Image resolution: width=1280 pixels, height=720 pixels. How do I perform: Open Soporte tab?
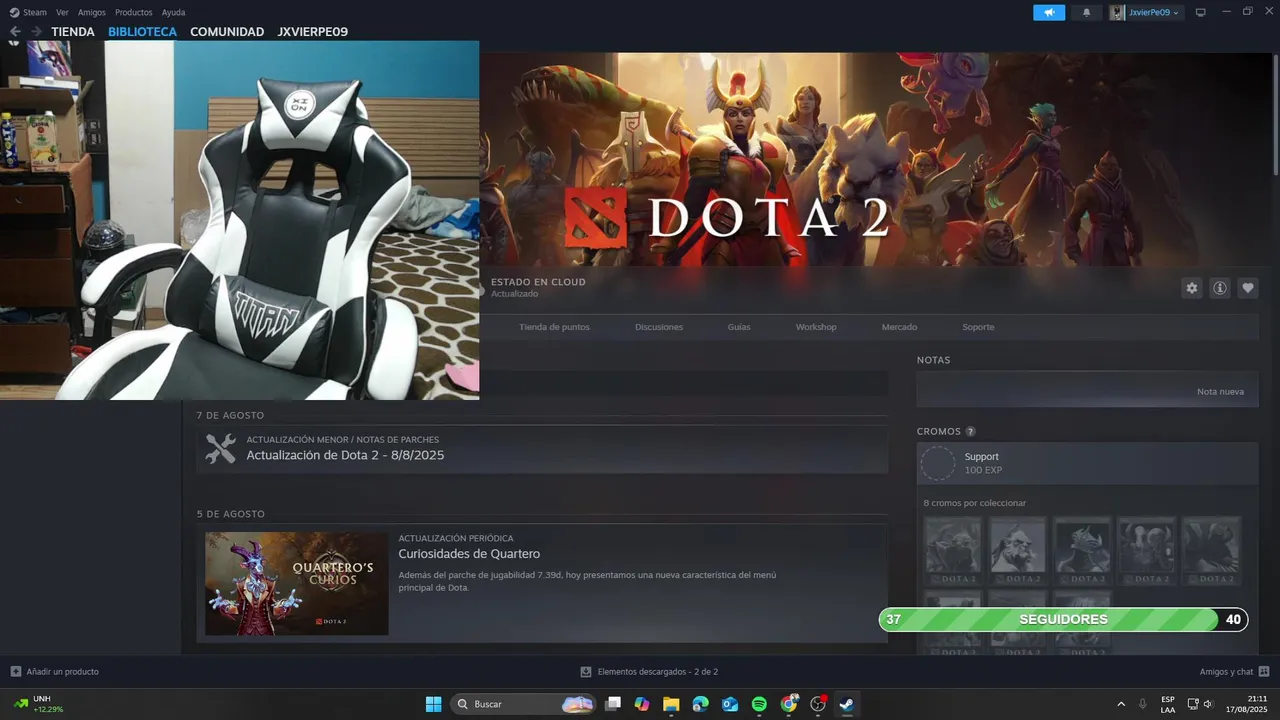978,327
